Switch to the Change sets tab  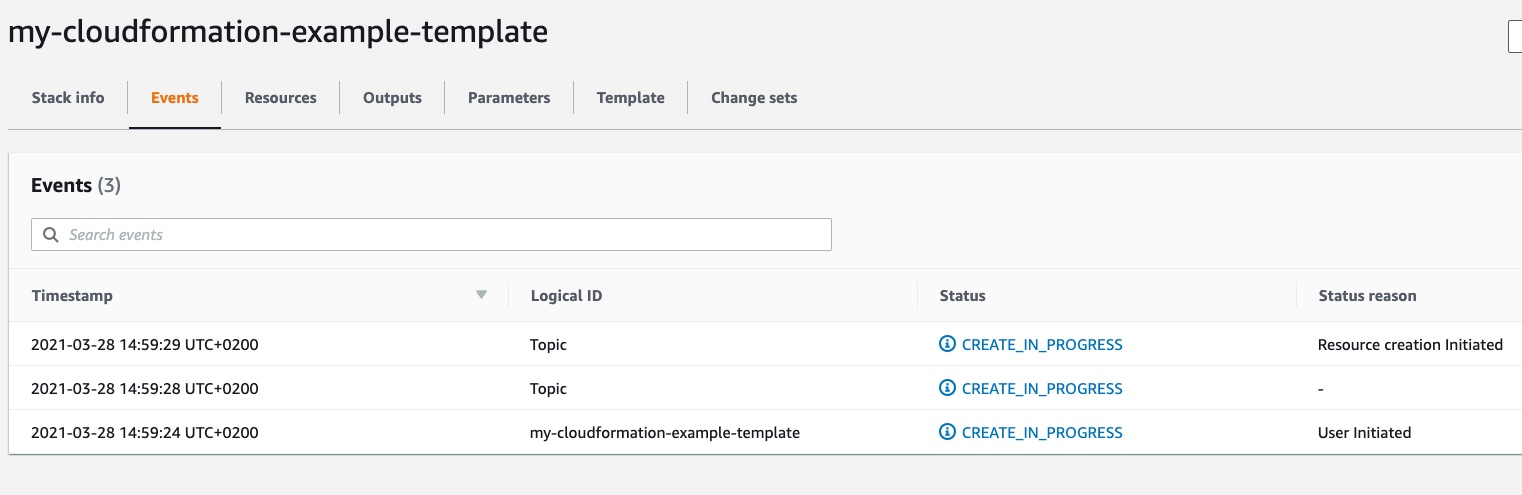click(x=754, y=98)
